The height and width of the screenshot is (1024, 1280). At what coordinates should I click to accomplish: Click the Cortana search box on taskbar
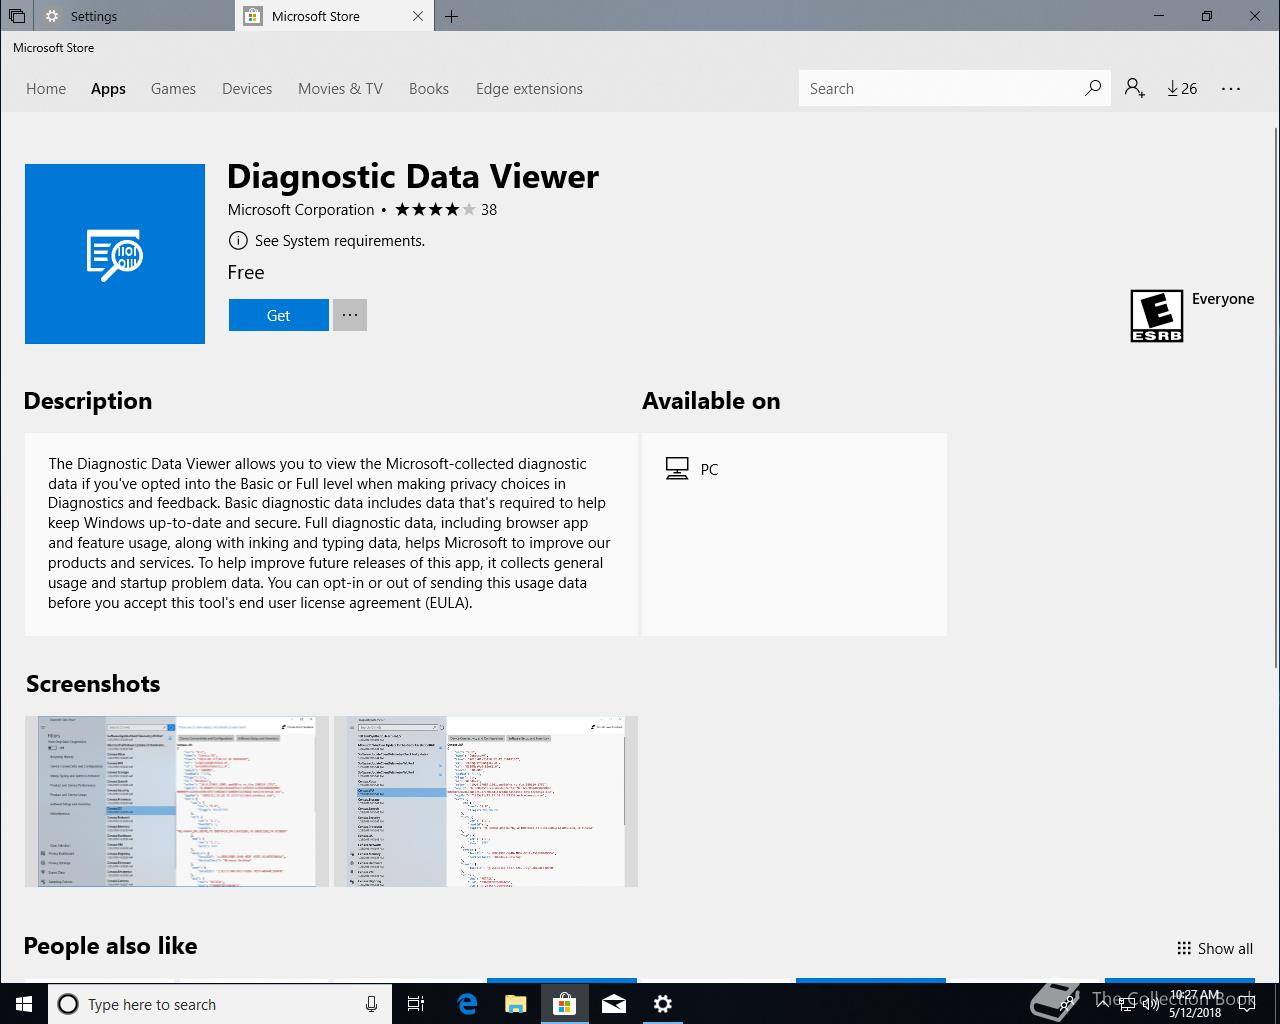(219, 1004)
